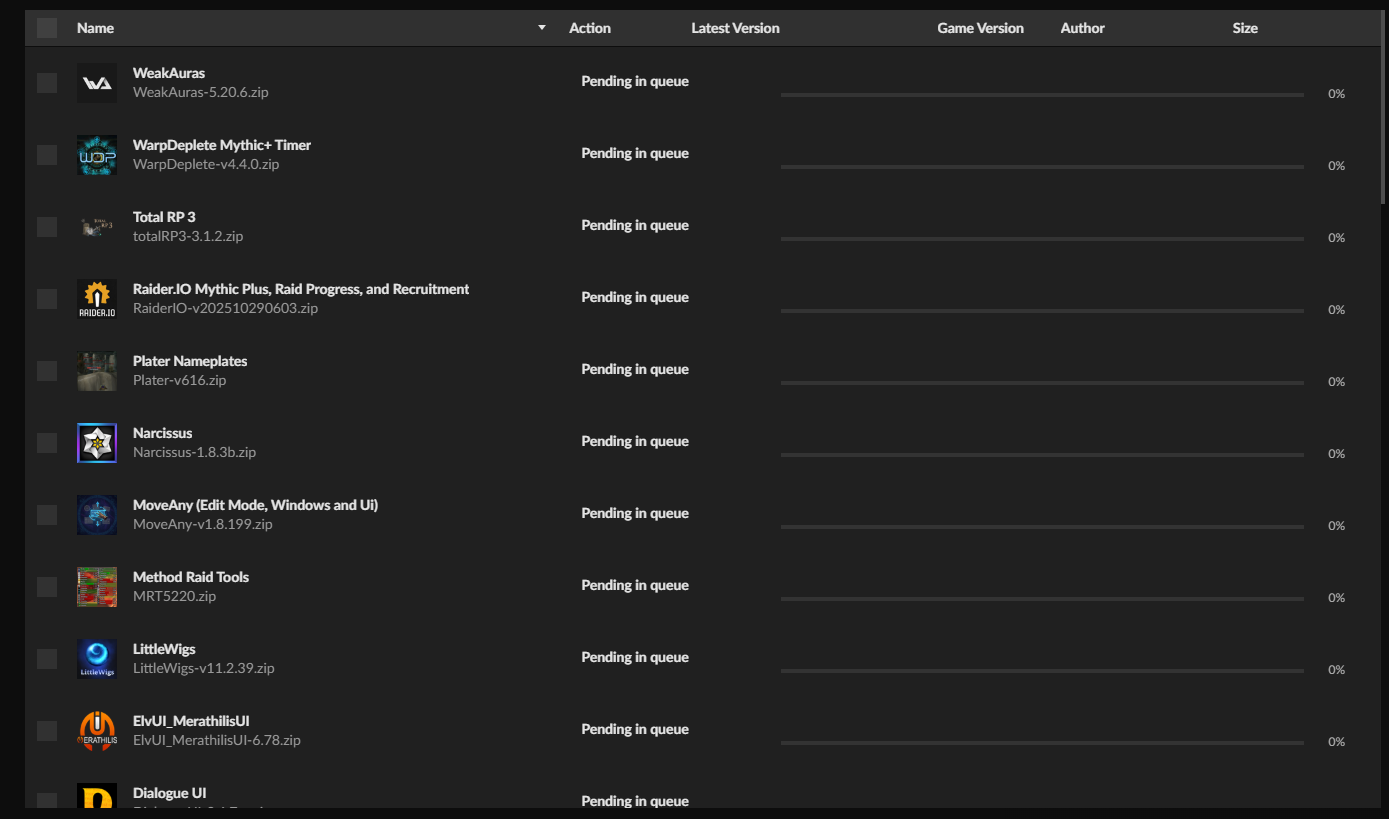
Task: Click the Narcissus addon name
Action: coord(162,433)
